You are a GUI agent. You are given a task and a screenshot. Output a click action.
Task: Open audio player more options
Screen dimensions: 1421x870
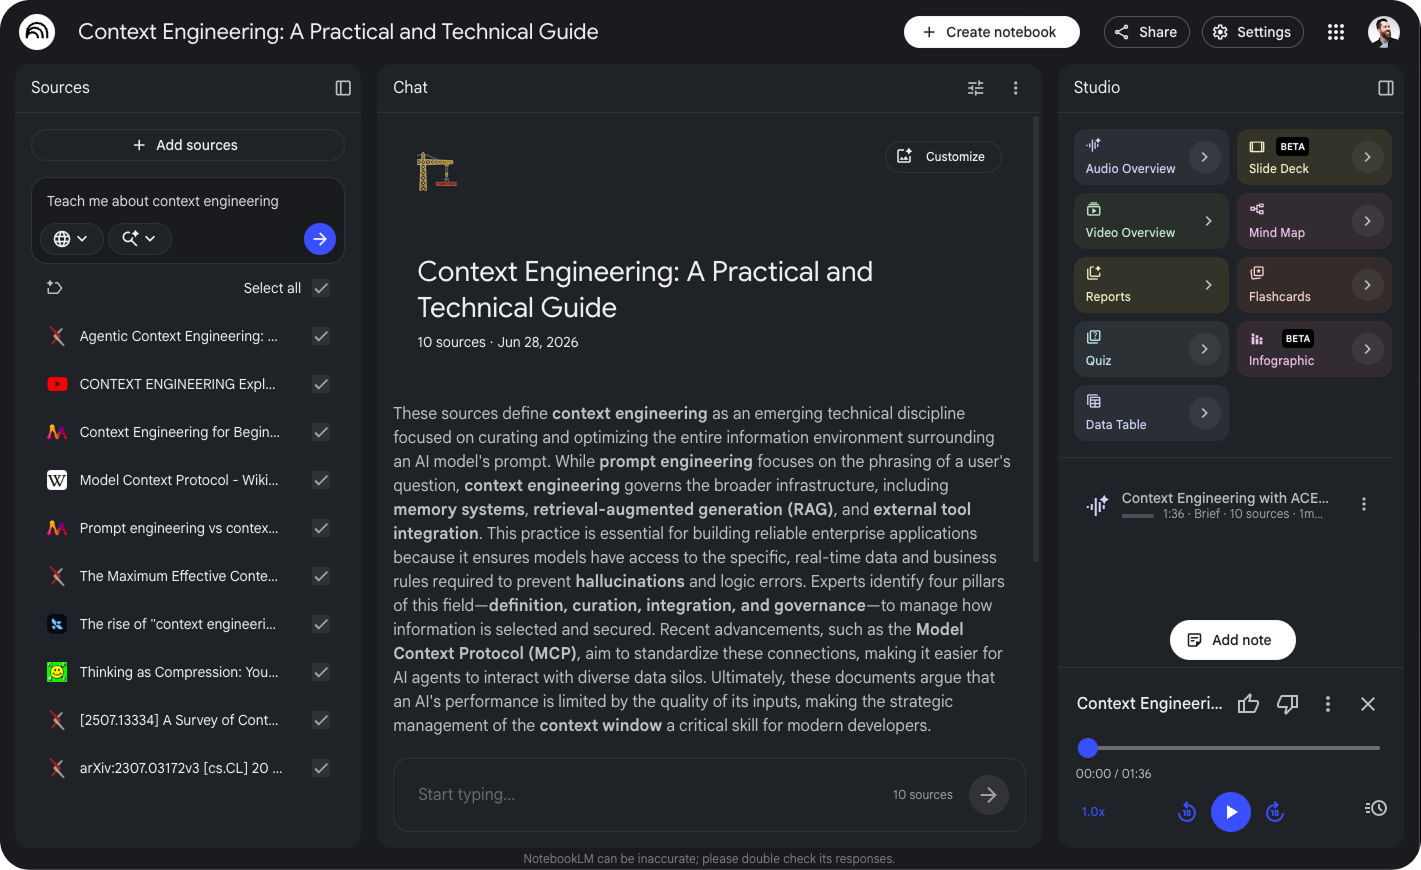[x=1328, y=704]
